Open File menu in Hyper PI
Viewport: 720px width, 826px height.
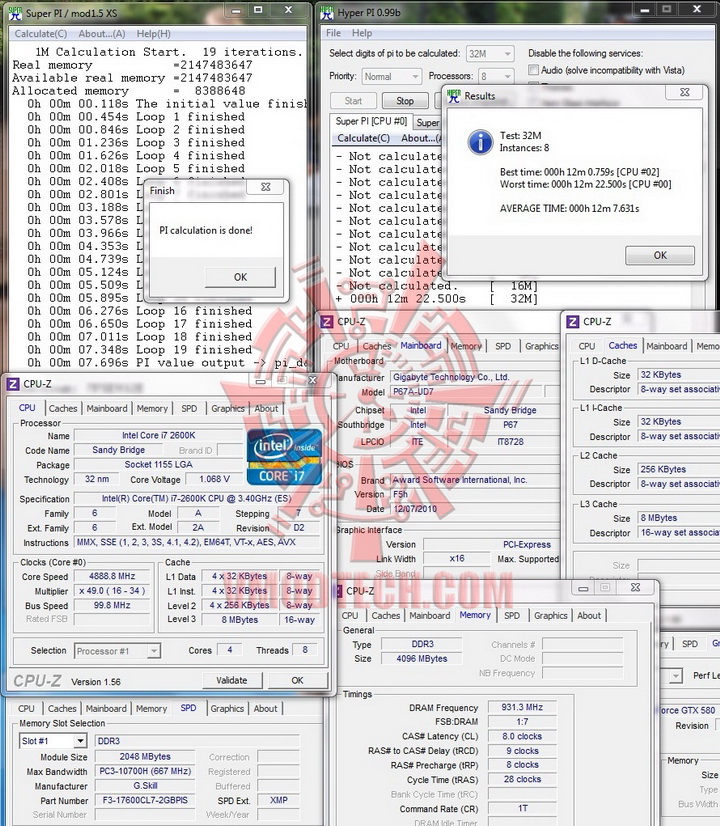[x=333, y=33]
